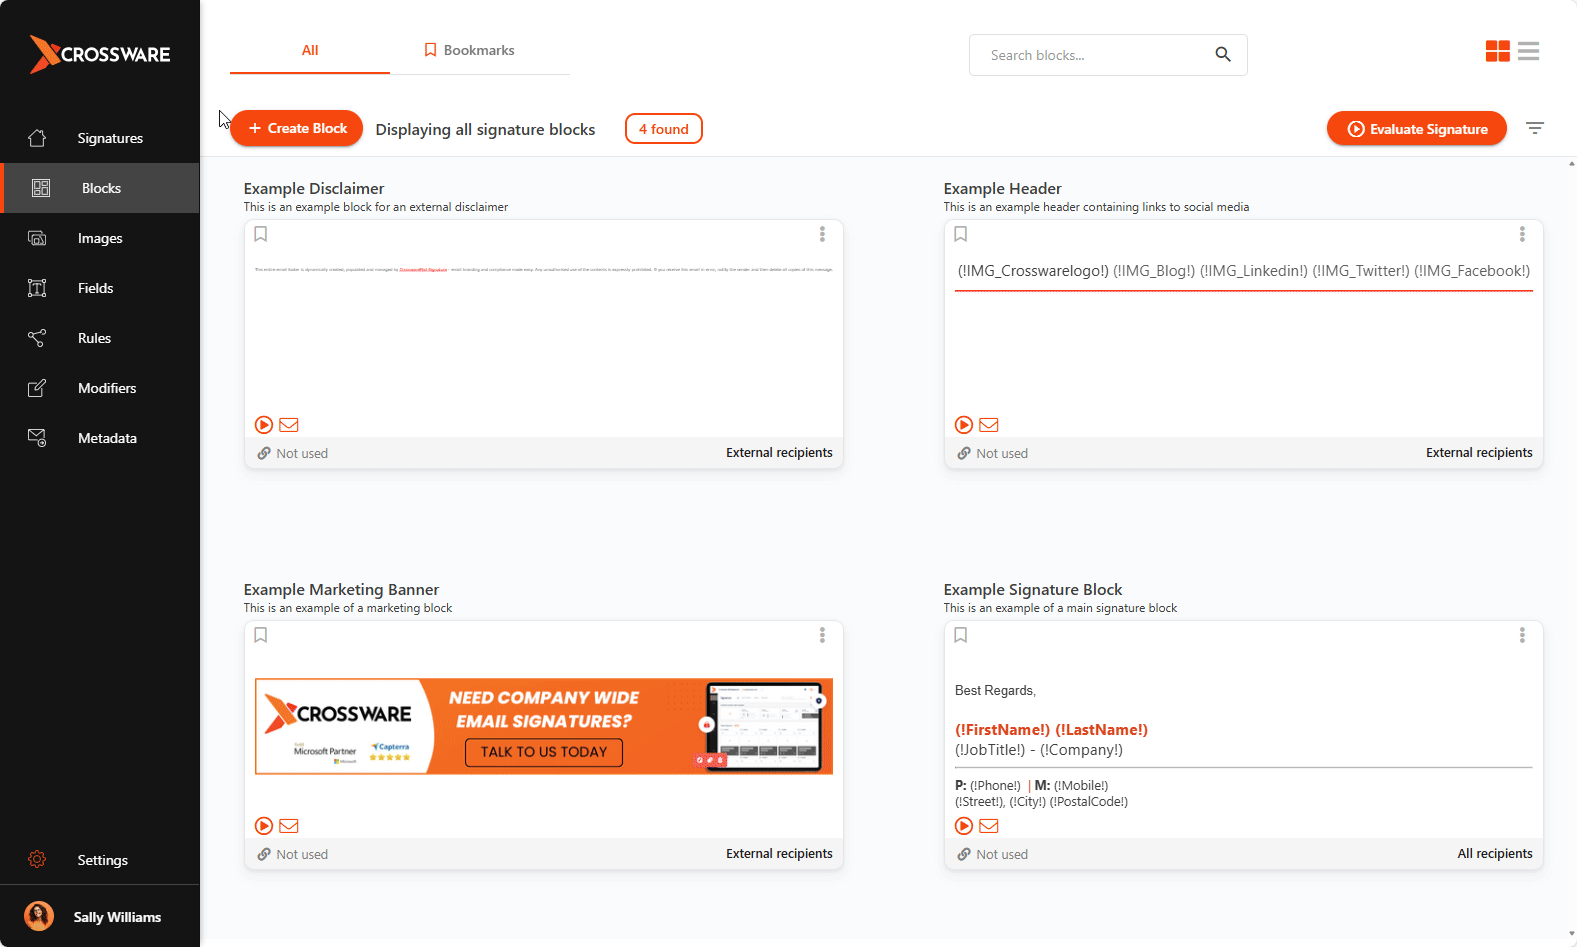
Task: Open more options for Example Disclaimer
Action: [x=822, y=234]
